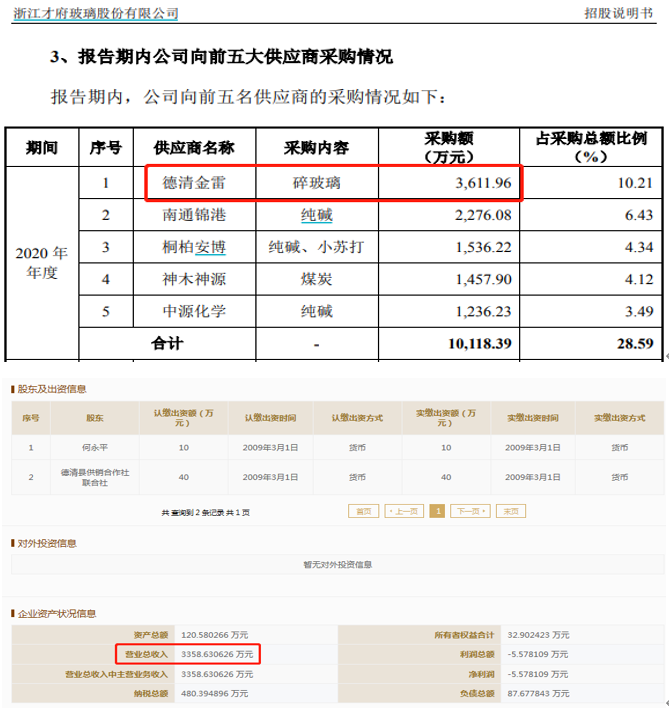Select supplier cell 神木神源
The image size is (669, 713).
[x=194, y=279]
